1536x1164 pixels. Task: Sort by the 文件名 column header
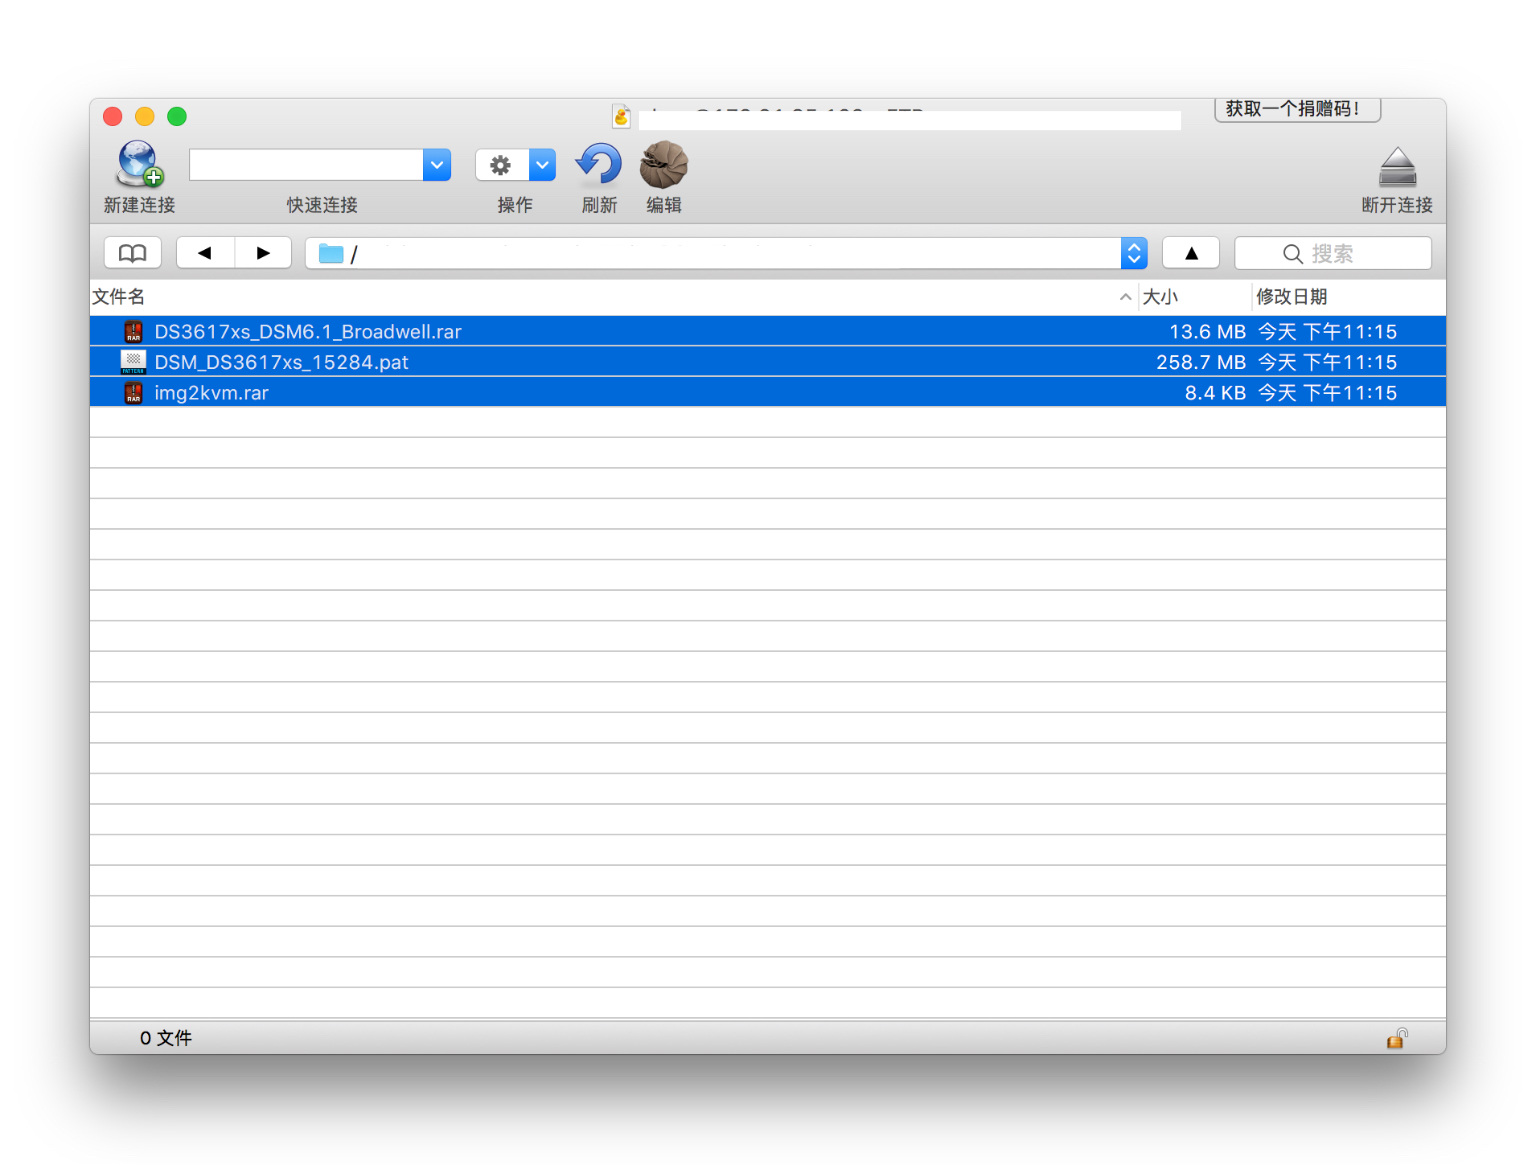(118, 297)
